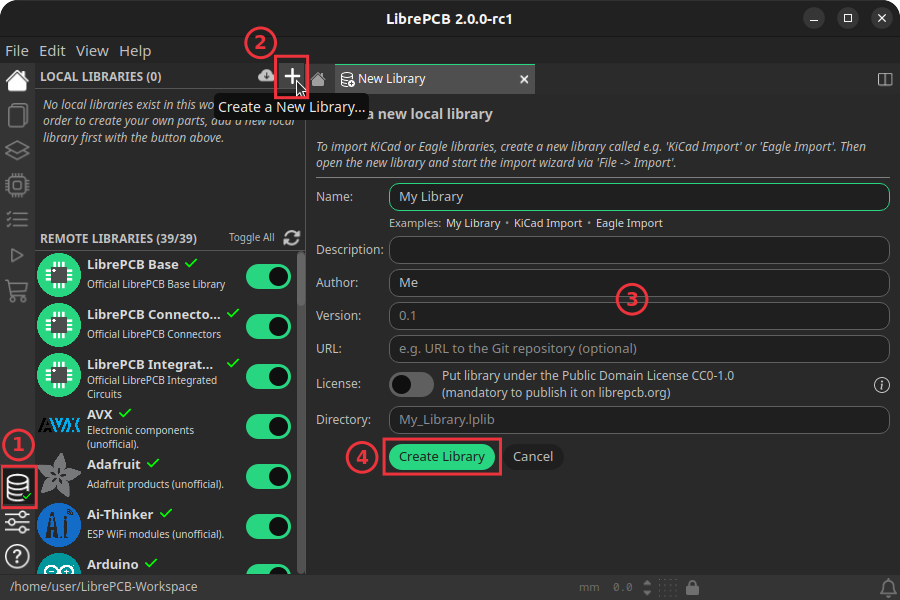Click the Name input containing My Library
The width and height of the screenshot is (900, 600).
pos(638,197)
